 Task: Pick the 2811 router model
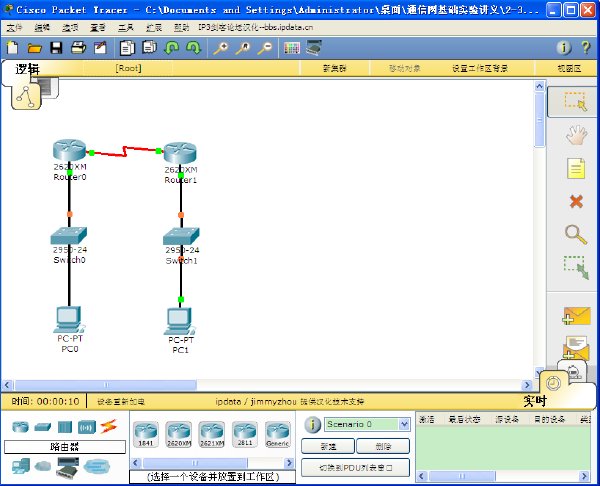tap(245, 434)
